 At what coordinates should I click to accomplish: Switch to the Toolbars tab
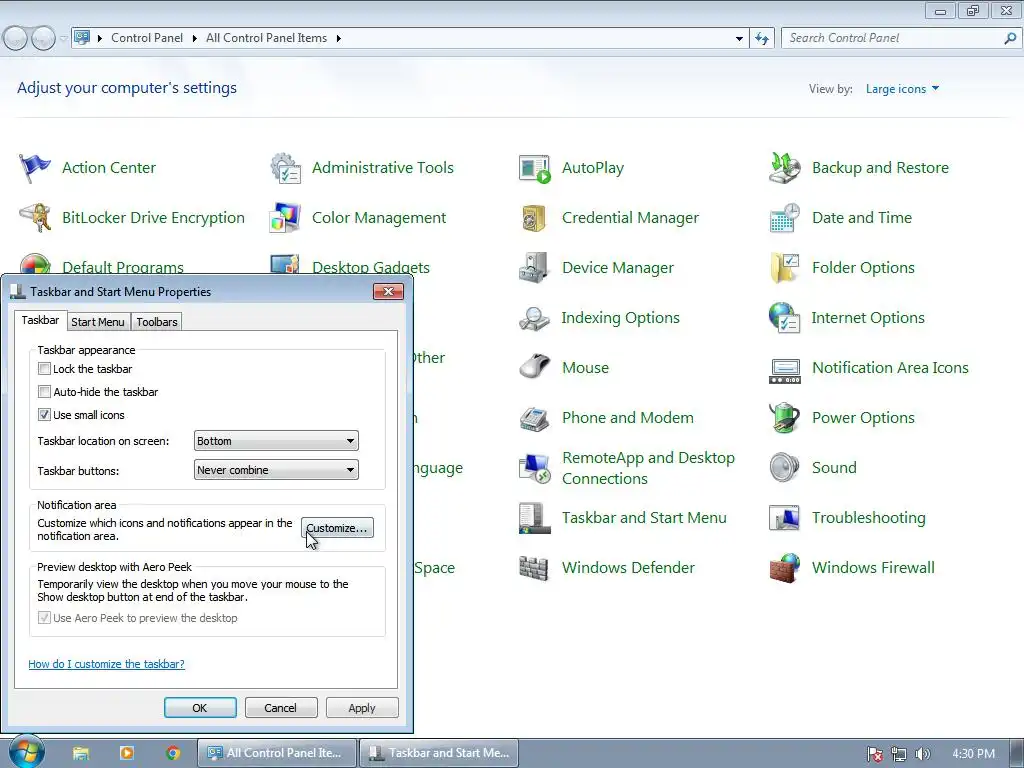point(157,322)
